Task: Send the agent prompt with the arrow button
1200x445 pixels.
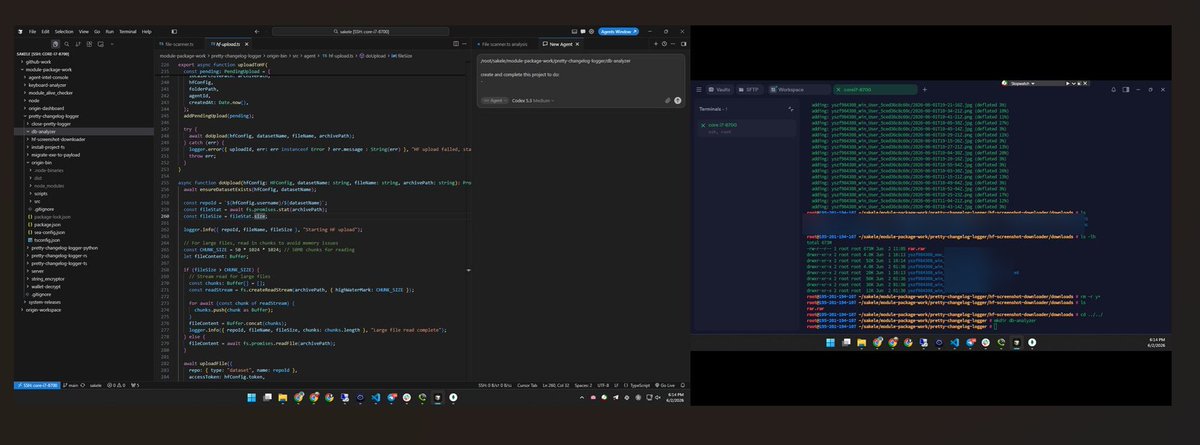Action: tap(678, 101)
